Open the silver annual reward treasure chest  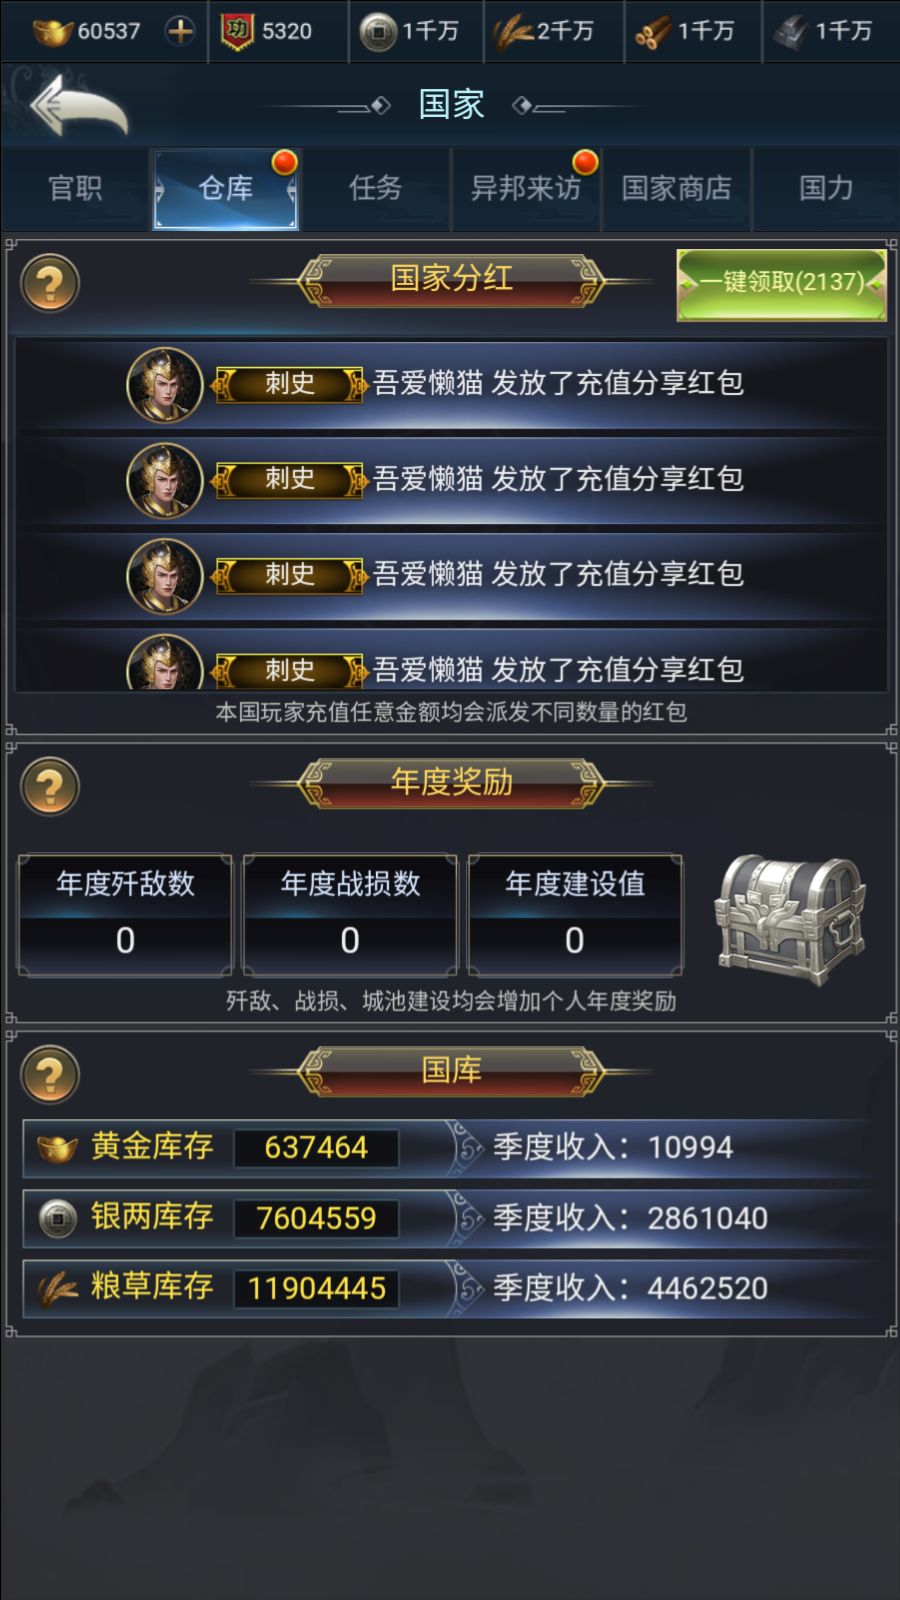(x=790, y=919)
